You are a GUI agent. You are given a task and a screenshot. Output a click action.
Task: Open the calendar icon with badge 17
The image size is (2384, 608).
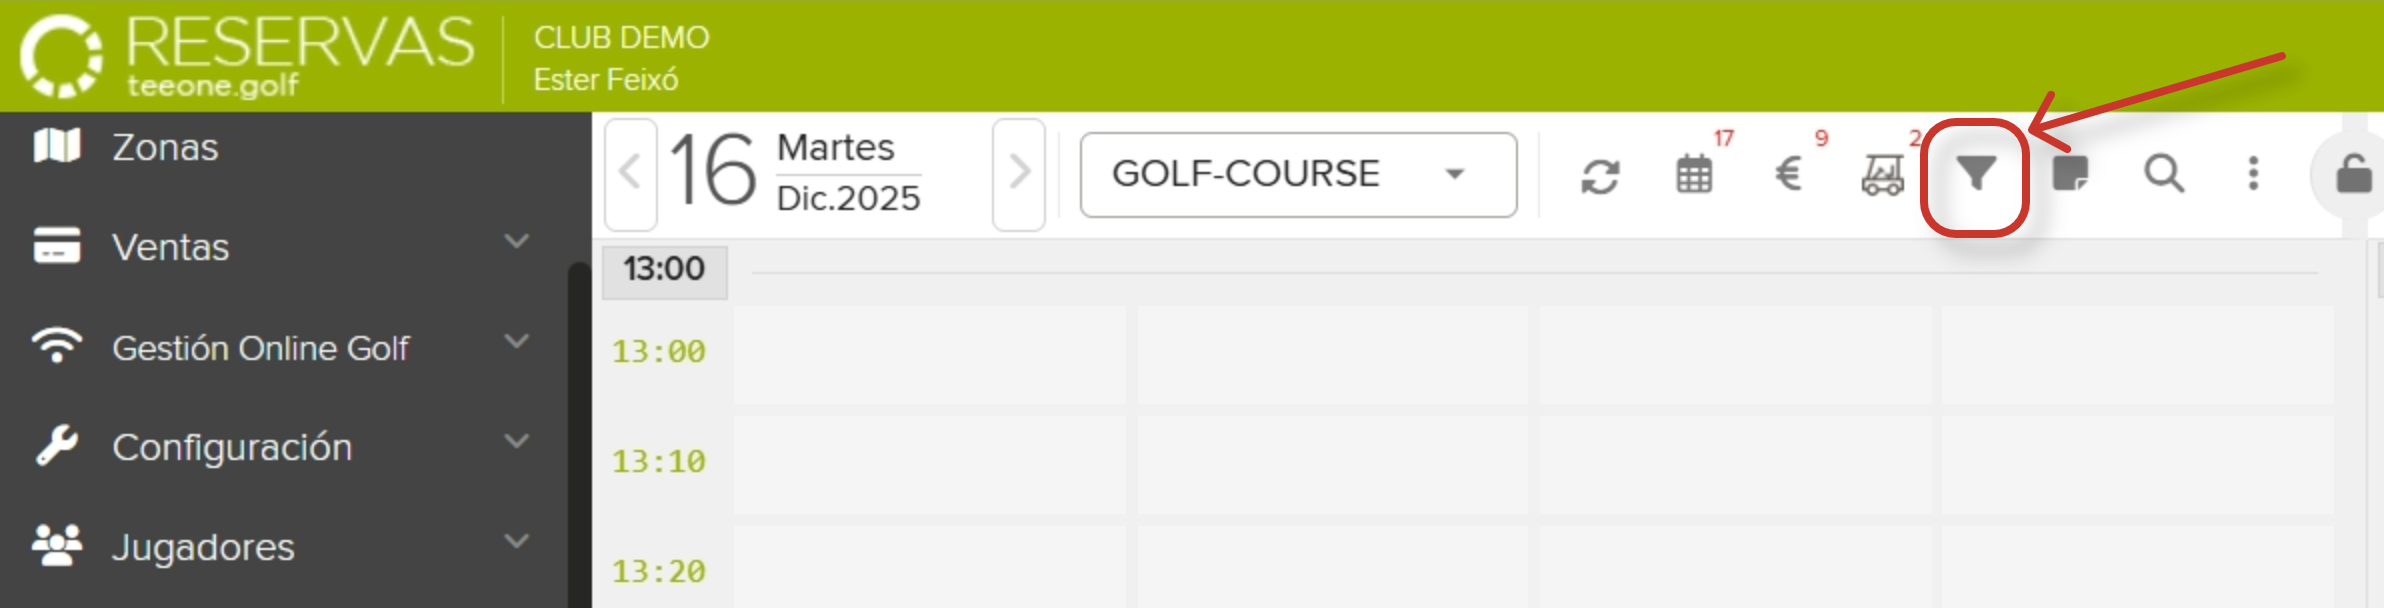(1694, 175)
